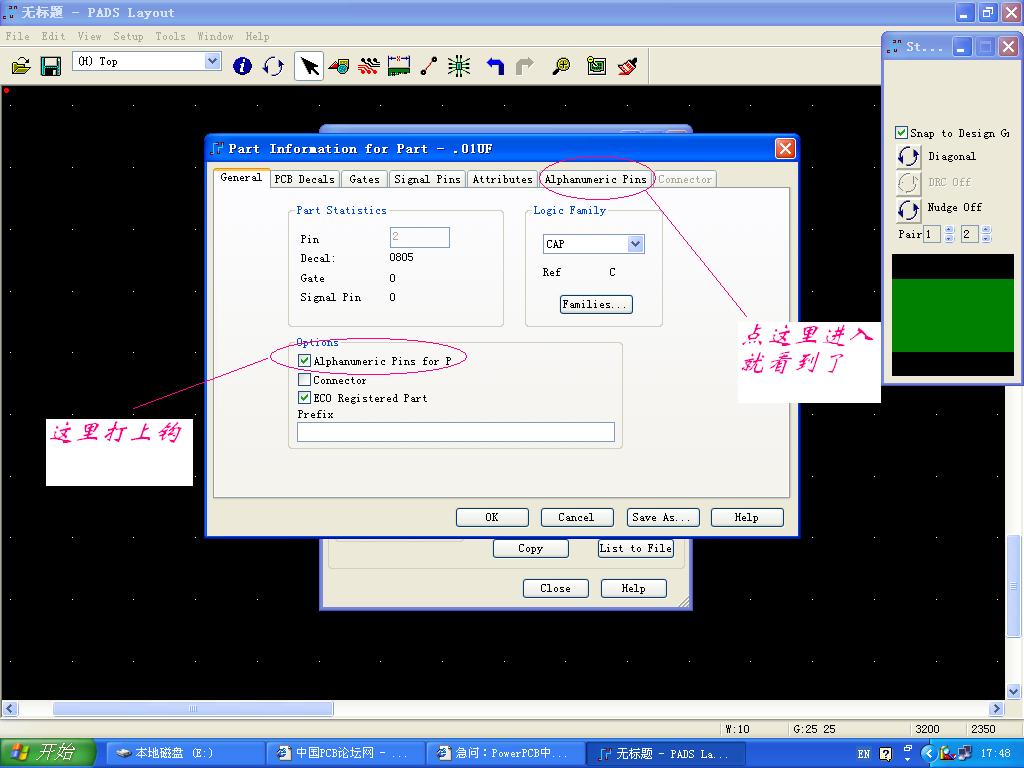
Task: Activate the Select mode arrow tool
Action: tap(309, 65)
